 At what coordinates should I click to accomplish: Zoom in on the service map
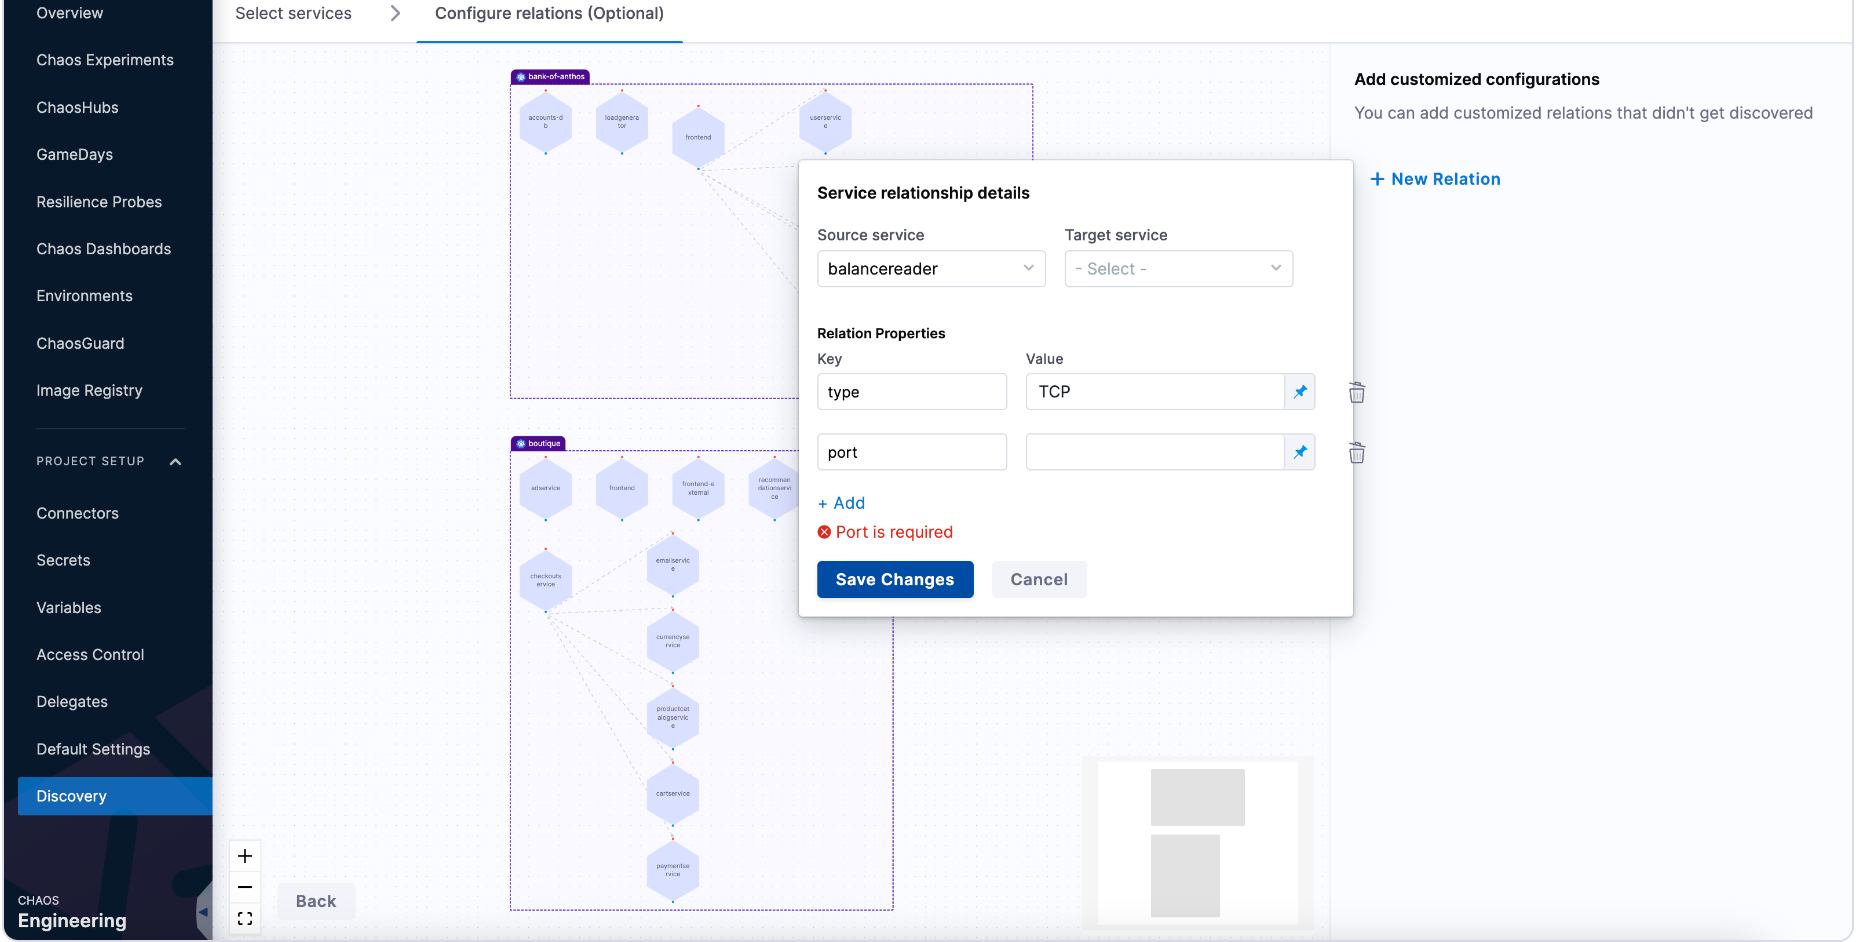point(245,856)
